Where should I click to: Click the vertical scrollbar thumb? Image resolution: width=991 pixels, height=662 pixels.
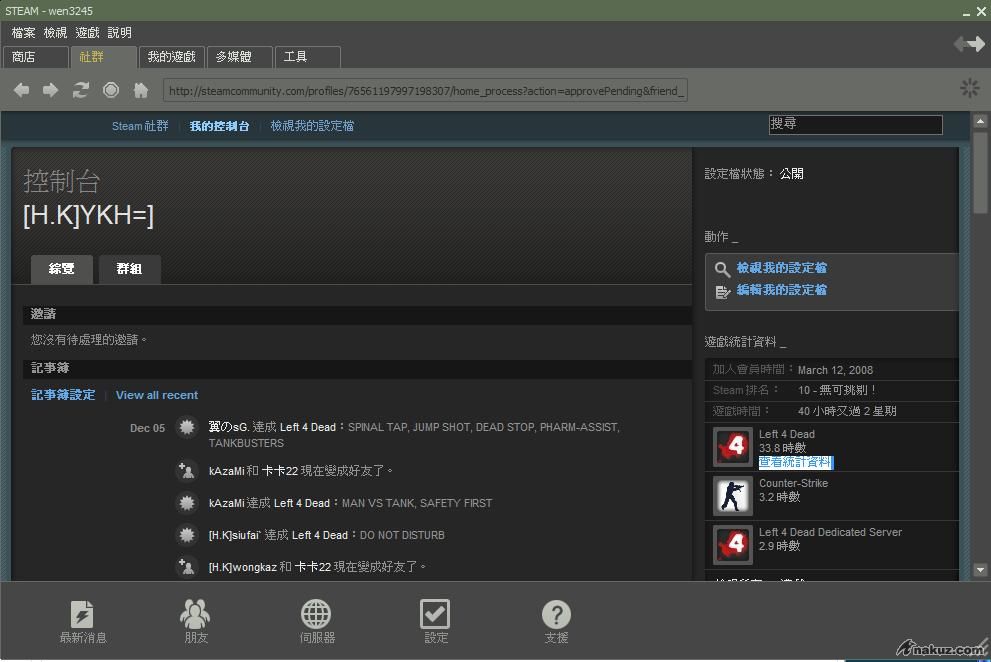pyautogui.click(x=980, y=172)
